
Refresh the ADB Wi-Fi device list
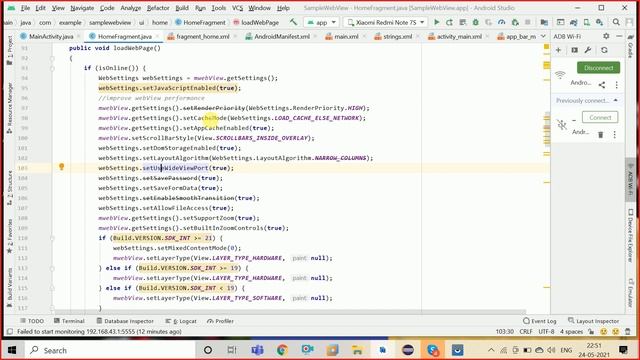click(604, 50)
